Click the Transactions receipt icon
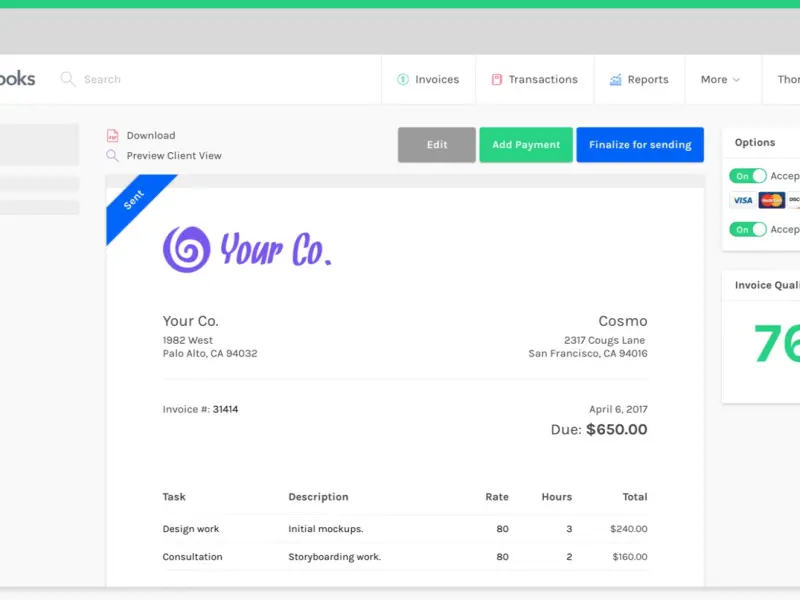This screenshot has height=600, width=800. click(496, 80)
